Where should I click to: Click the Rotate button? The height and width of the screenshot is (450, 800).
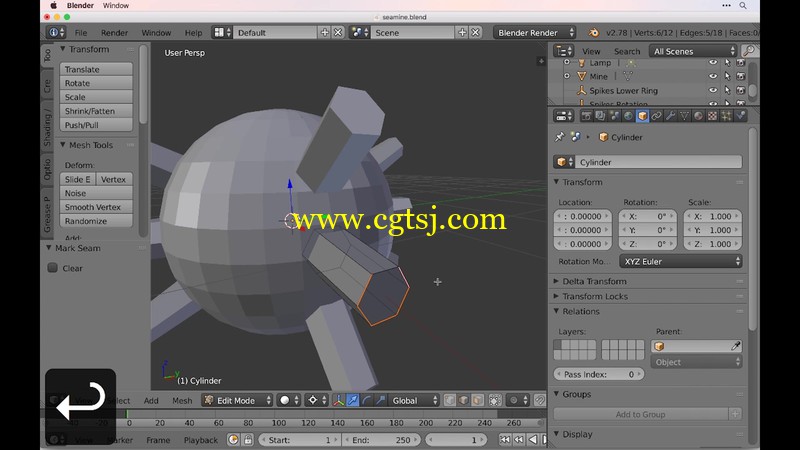click(96, 83)
